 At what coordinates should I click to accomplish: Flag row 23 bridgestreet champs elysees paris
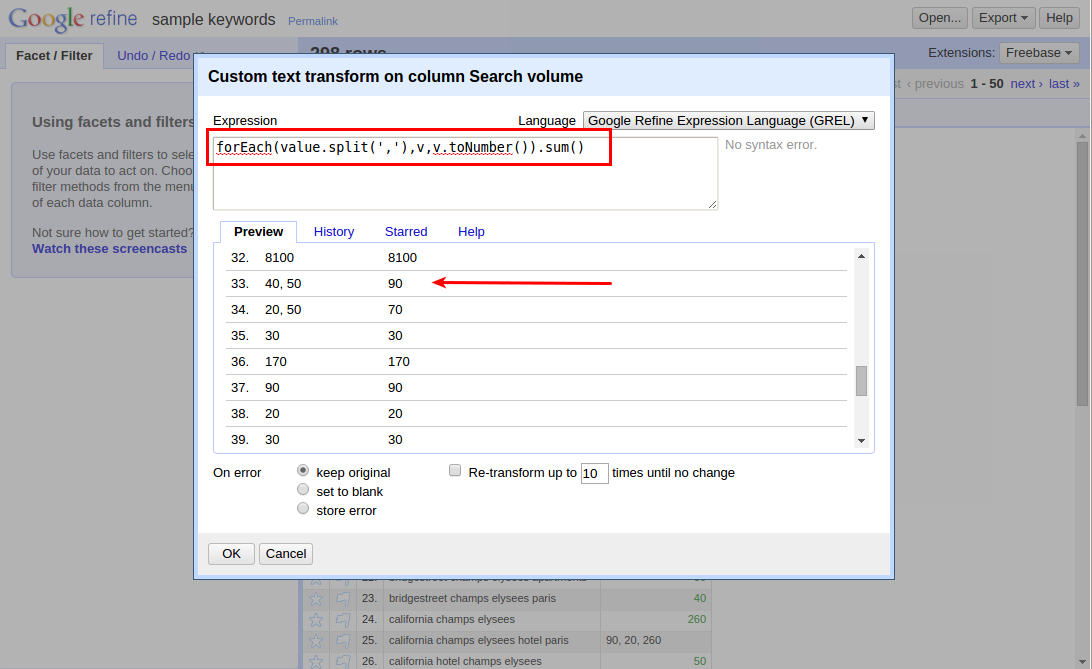(x=343, y=598)
